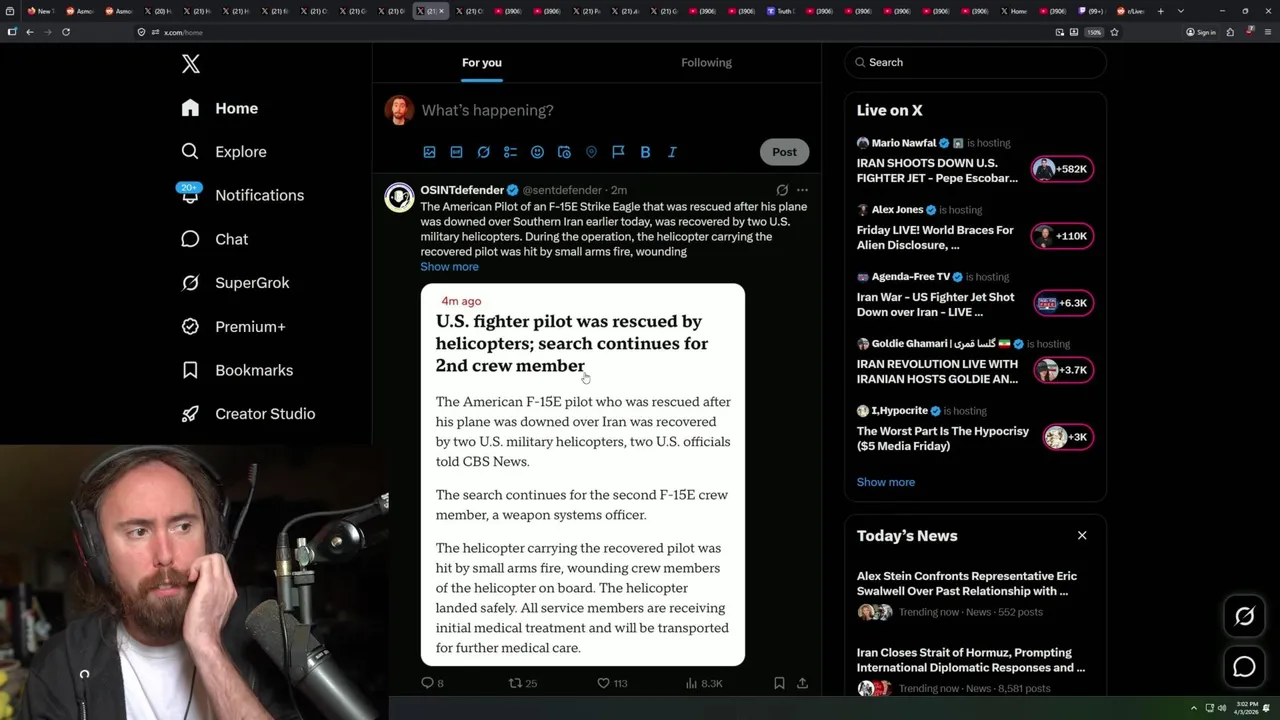Open the CBS News article image
Image resolution: width=1280 pixels, height=720 pixels.
583,474
